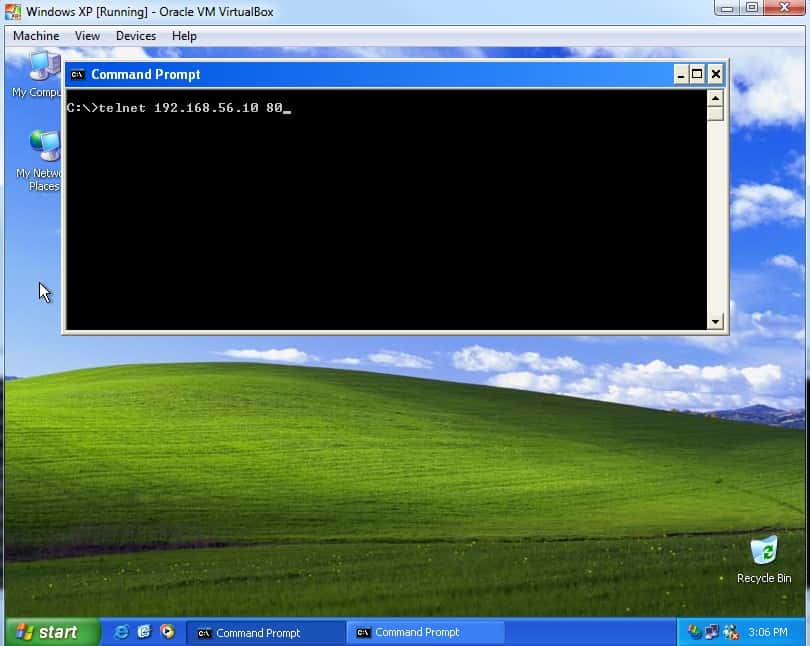This screenshot has width=810, height=646.
Task: Launch Internet Explorer from Quick Launch
Action: coord(121,632)
